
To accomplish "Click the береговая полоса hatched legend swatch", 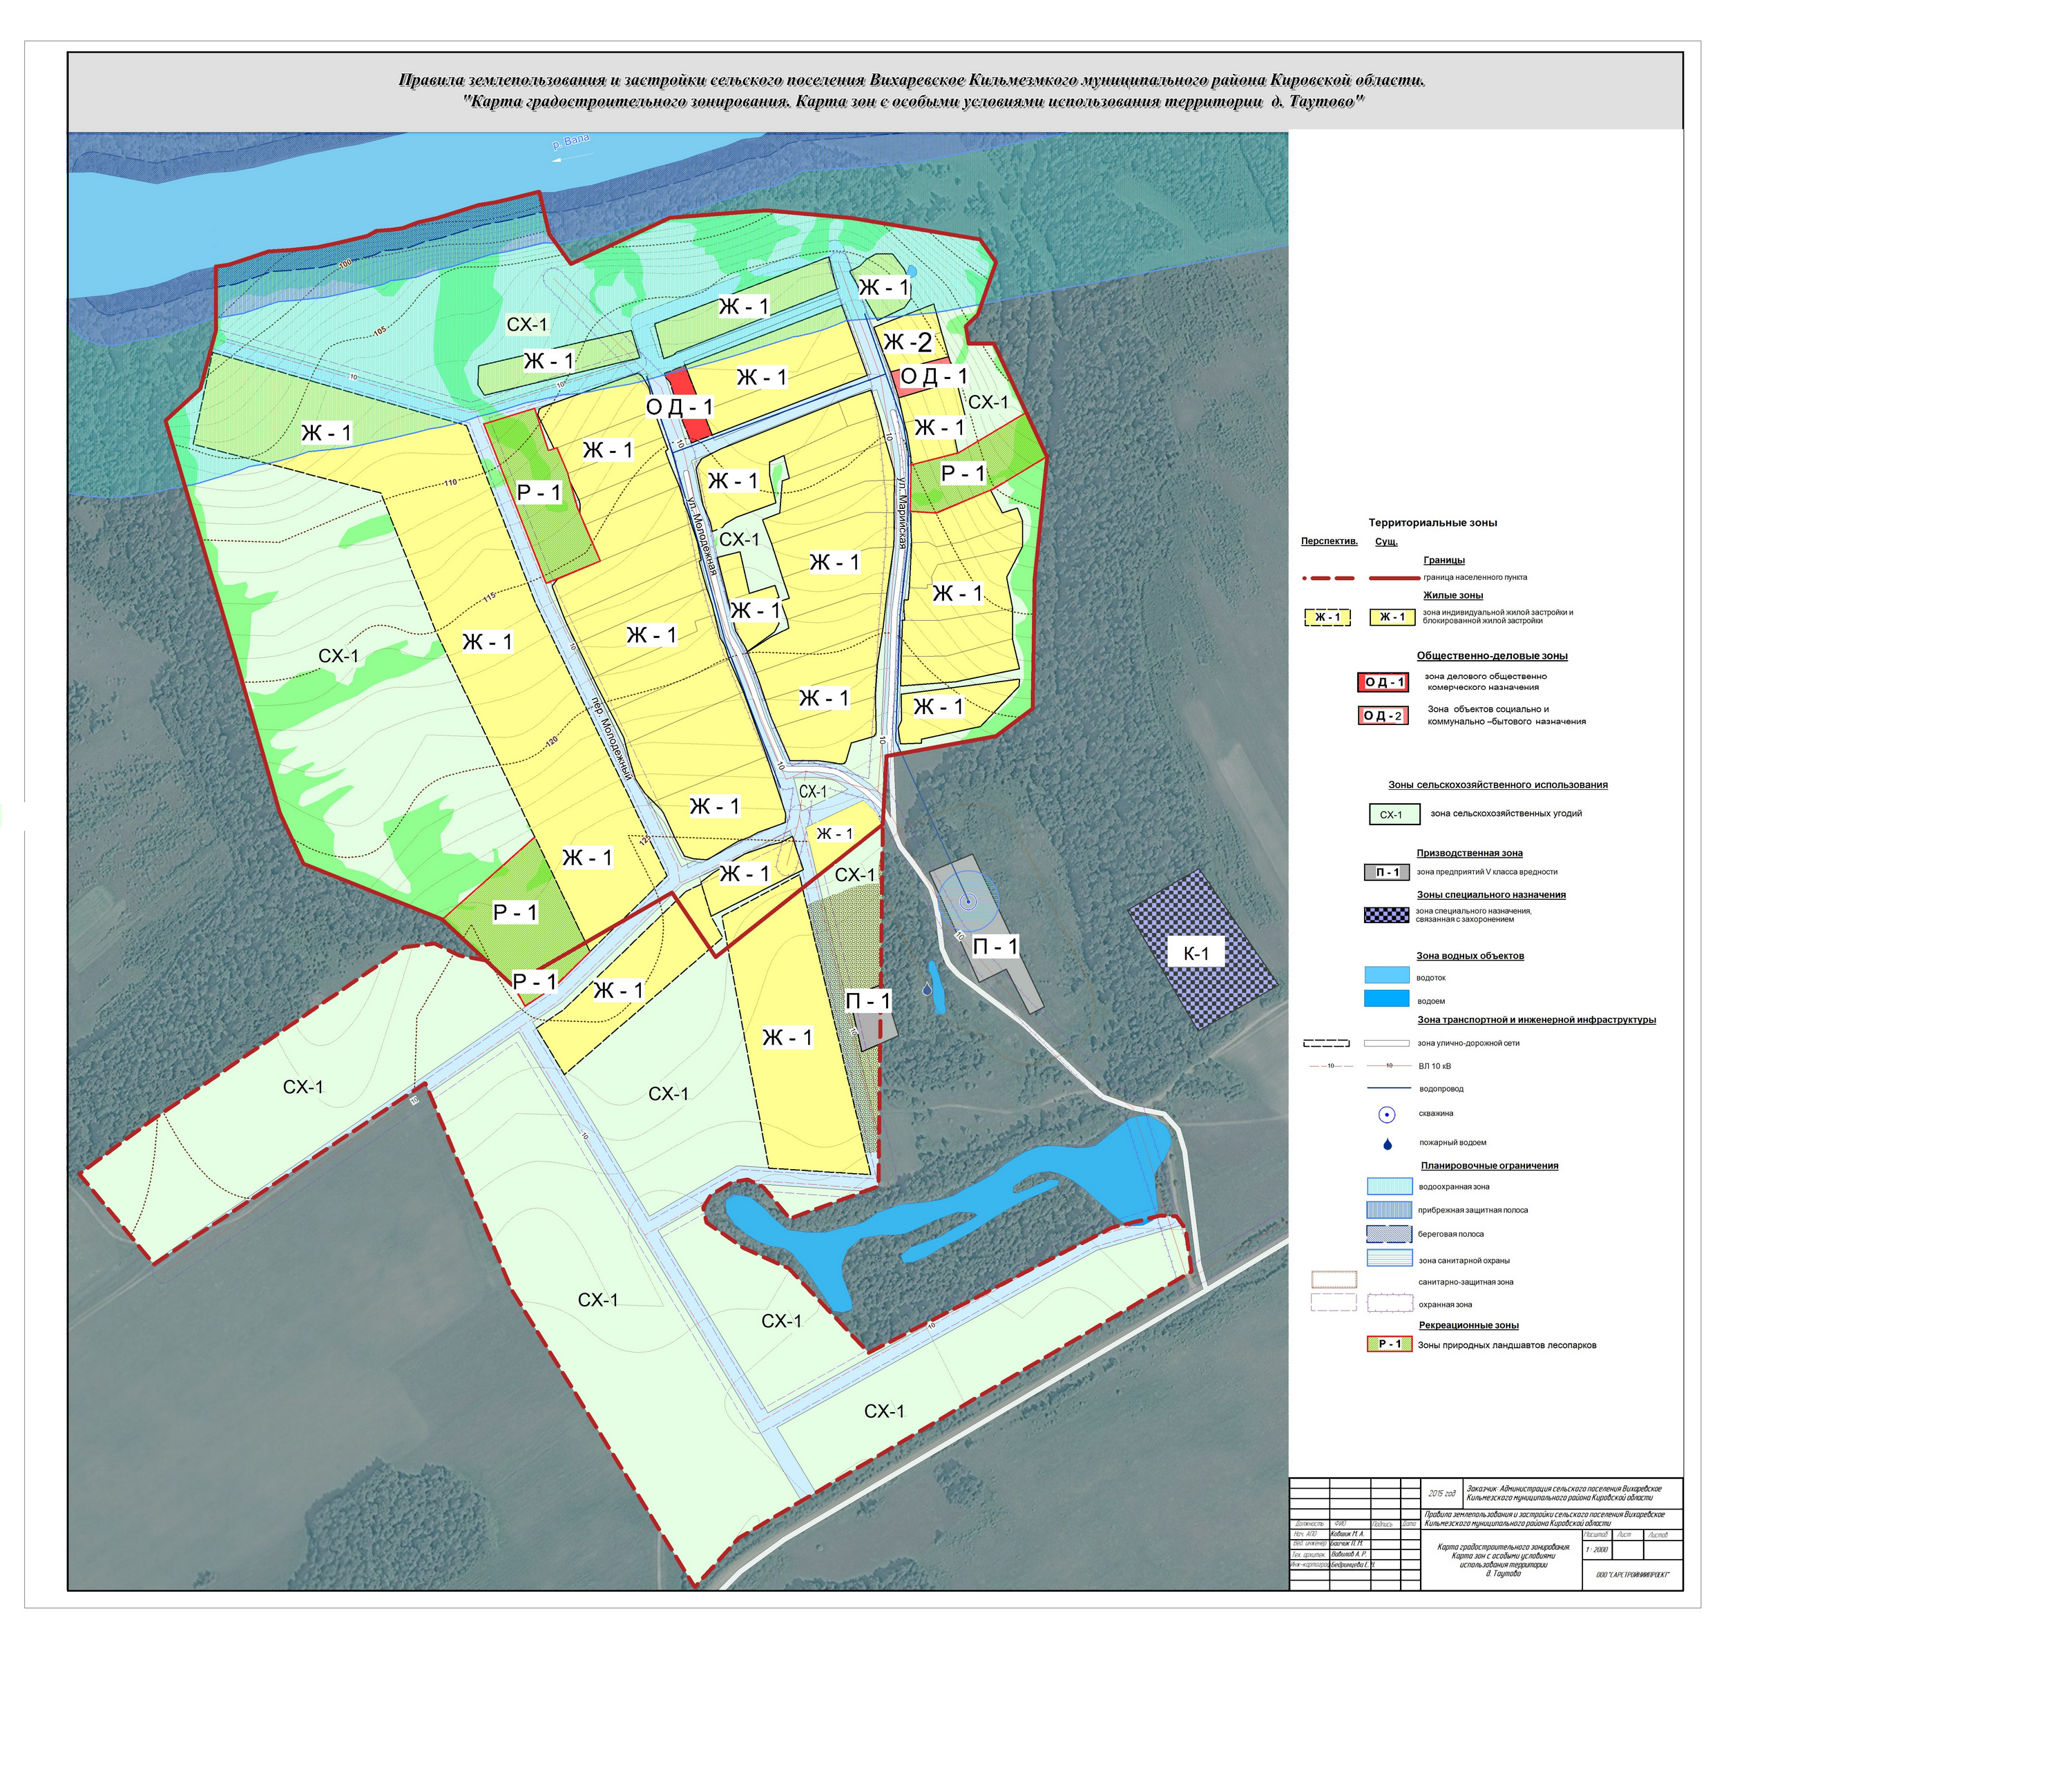I will [x=1389, y=1234].
